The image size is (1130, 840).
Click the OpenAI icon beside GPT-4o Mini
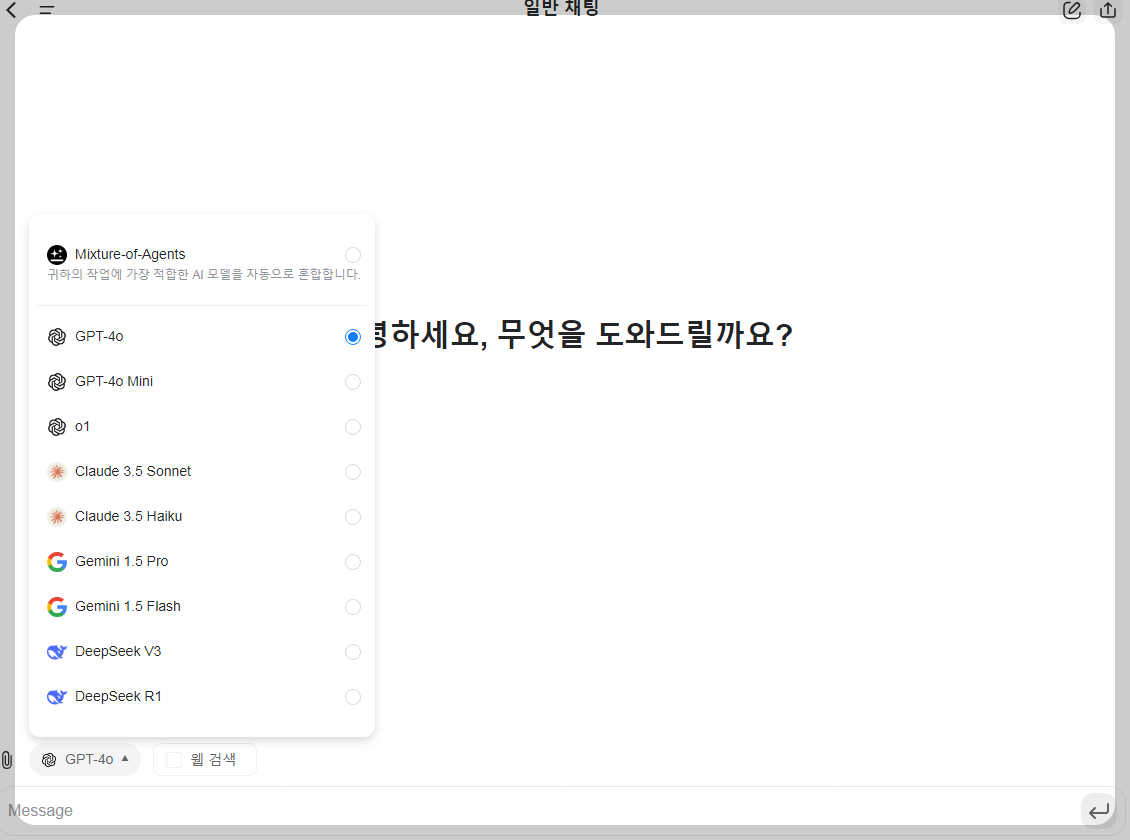point(57,382)
